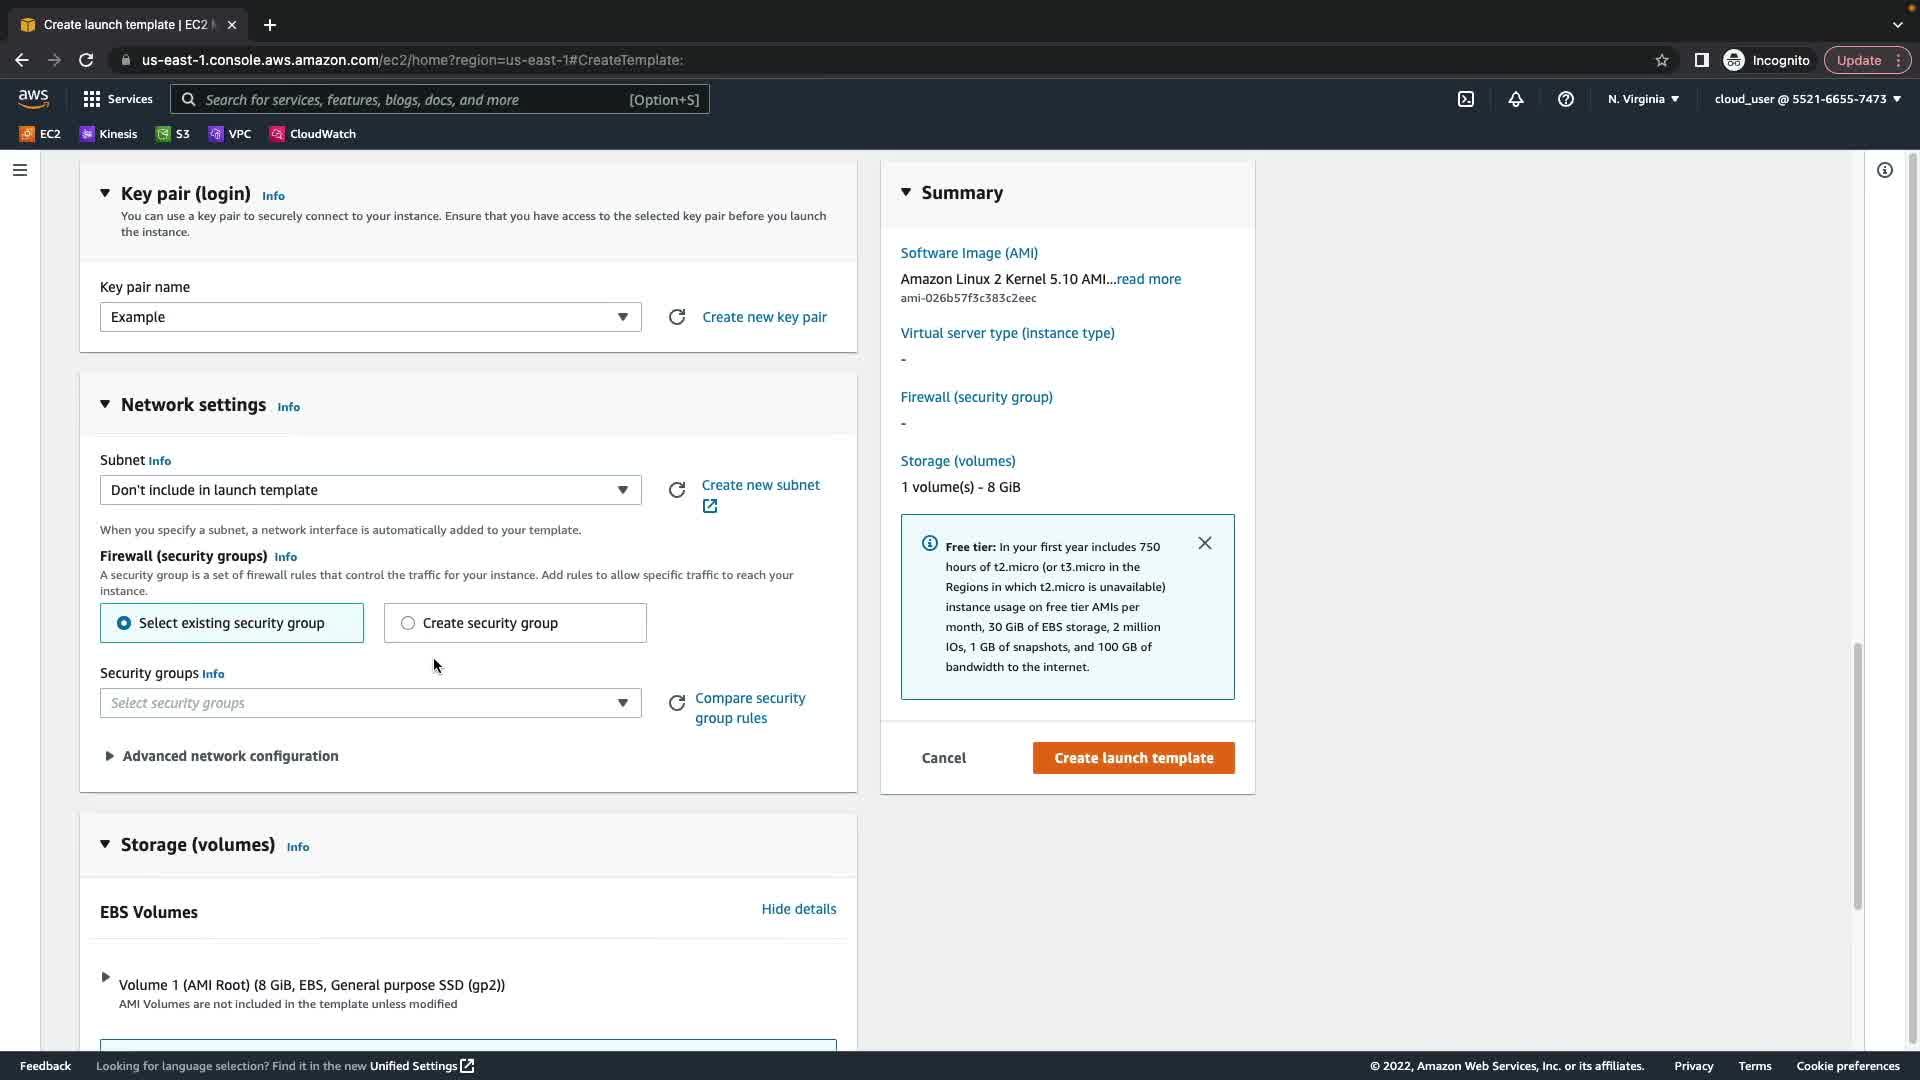
Task: Open the CloudWatch shortcut in favorites bar
Action: pyautogui.click(x=312, y=134)
